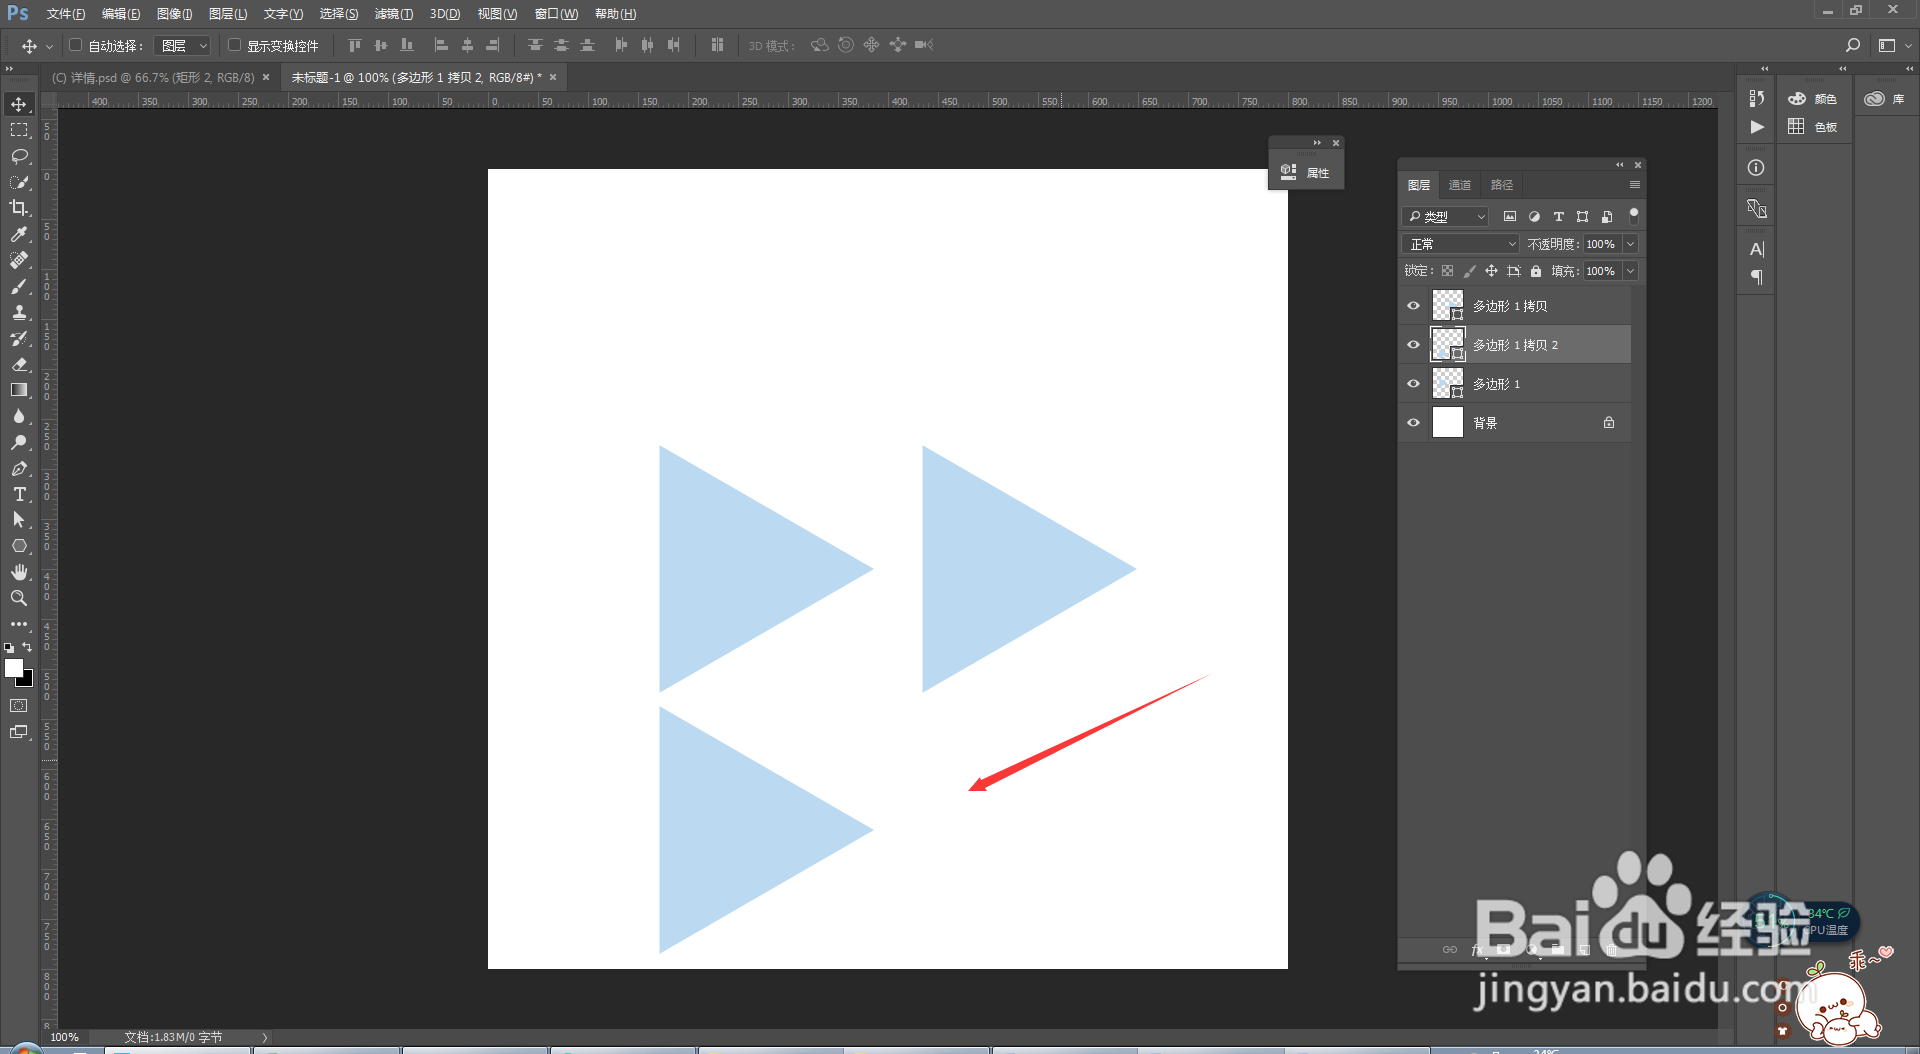The image size is (1920, 1054).
Task: Click the background color swatch
Action: coord(28,681)
